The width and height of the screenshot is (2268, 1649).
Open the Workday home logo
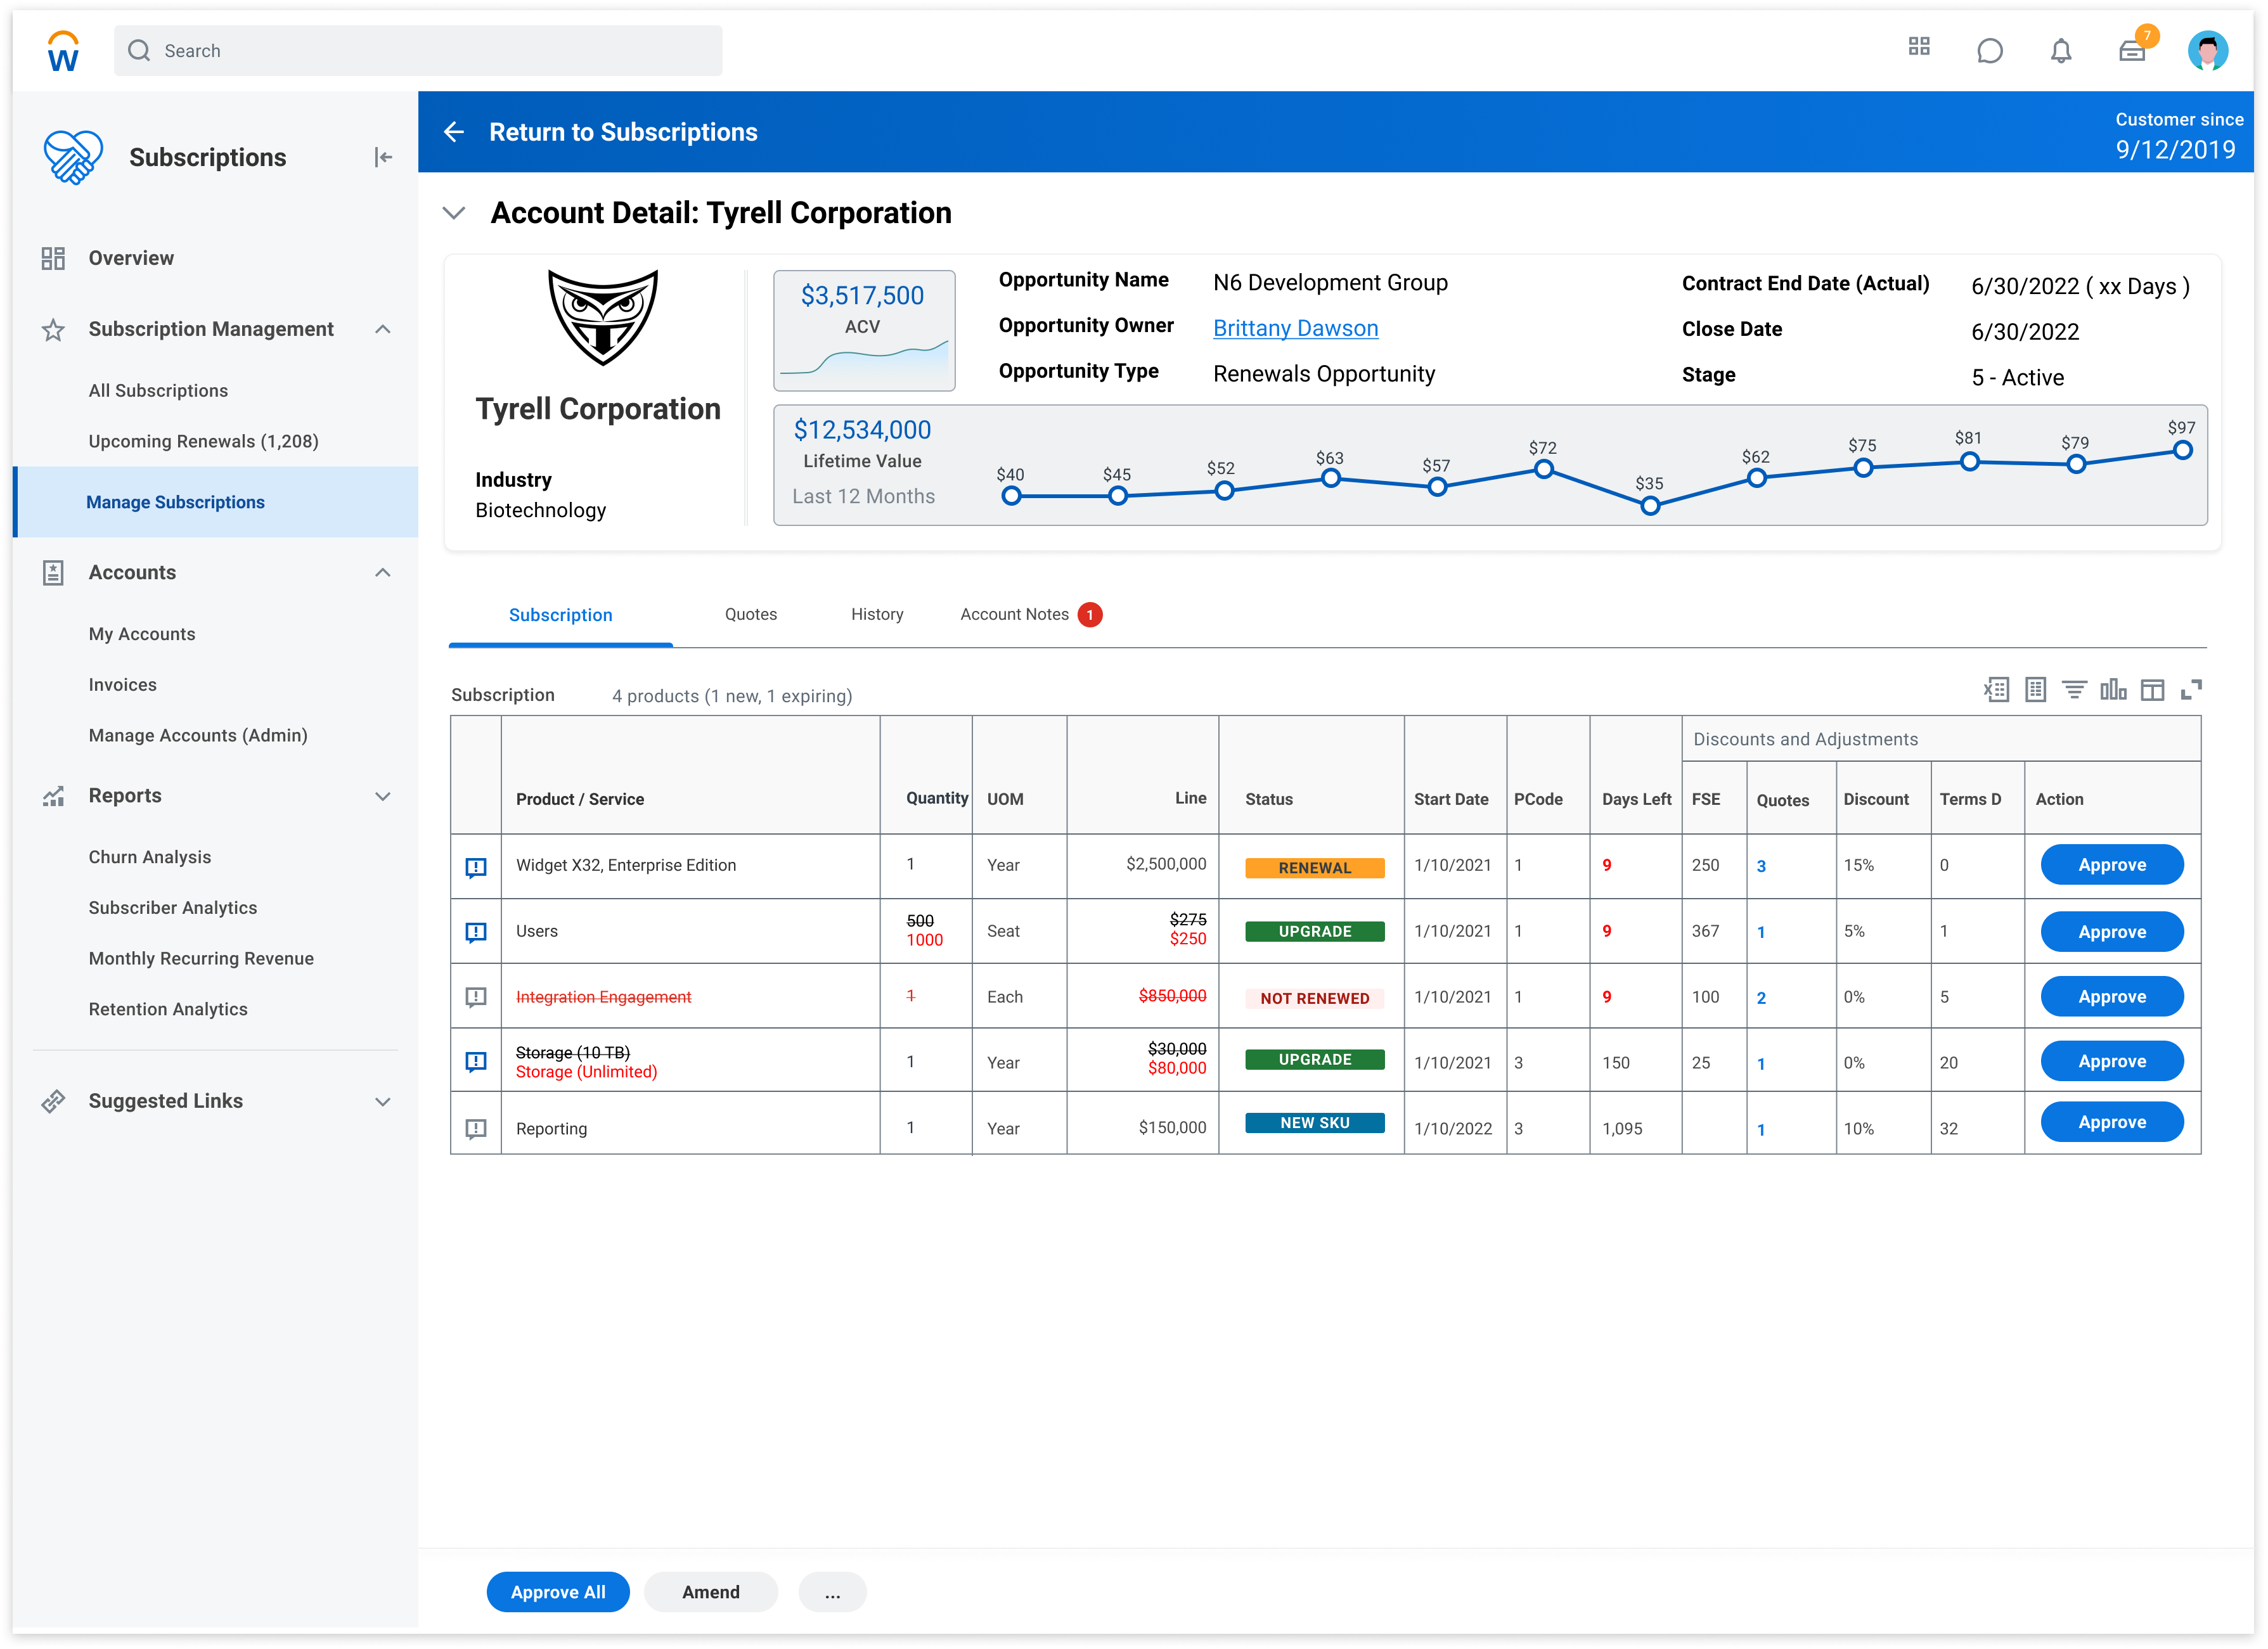pos(63,51)
